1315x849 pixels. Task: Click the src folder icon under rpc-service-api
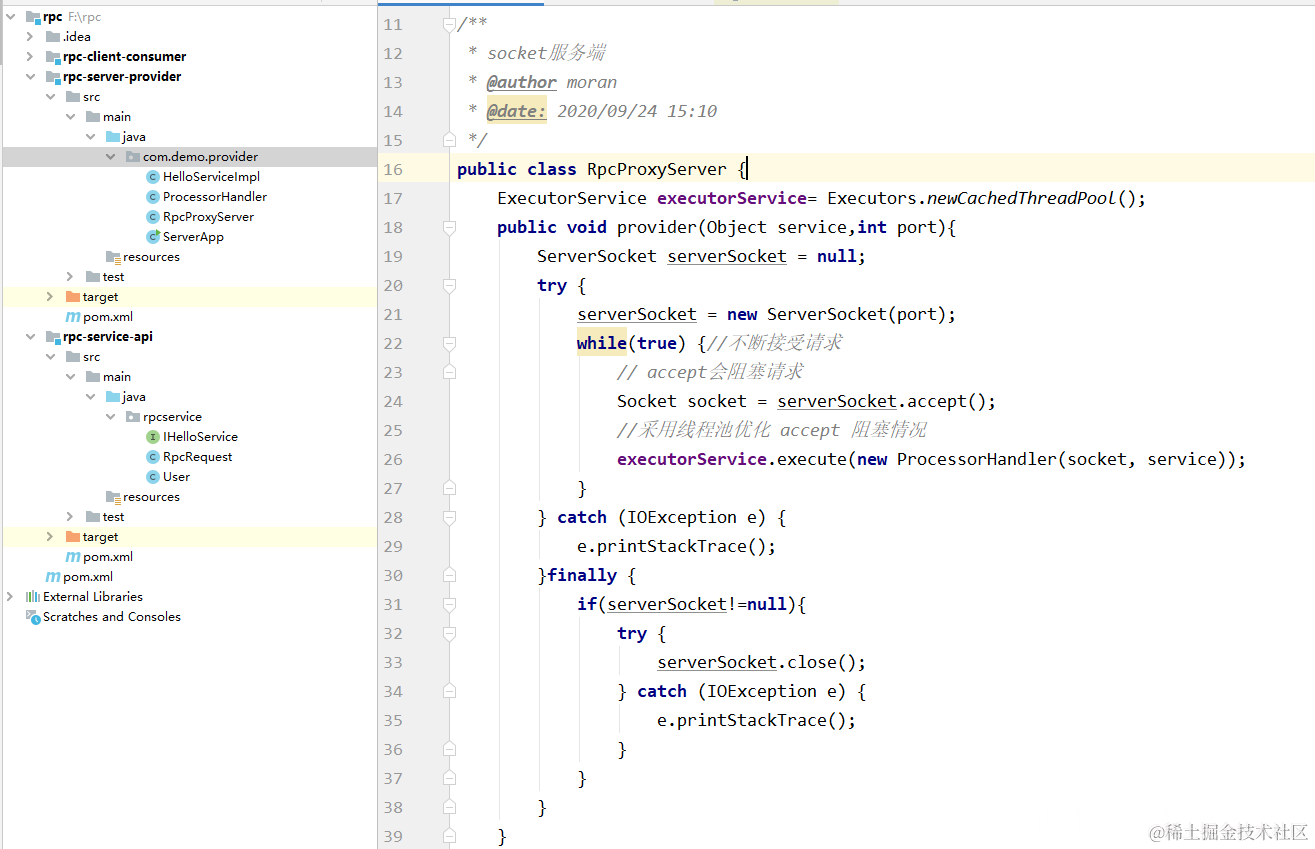tap(73, 357)
